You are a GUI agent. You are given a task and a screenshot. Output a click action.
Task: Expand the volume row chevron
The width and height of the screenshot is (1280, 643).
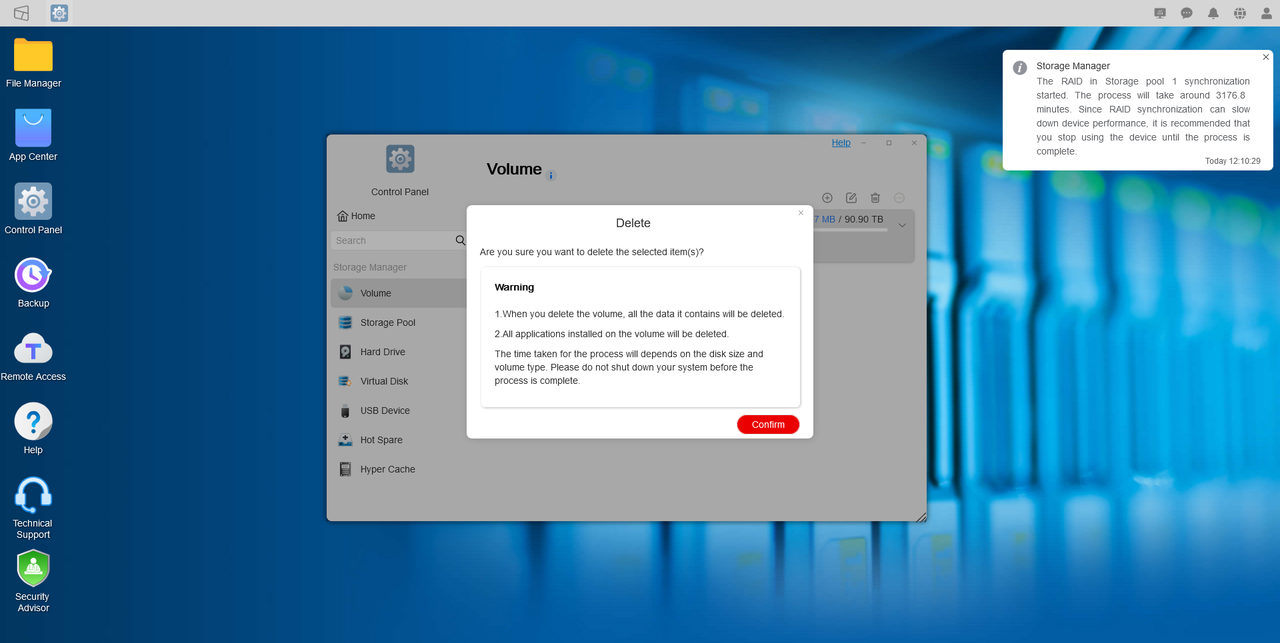point(902,225)
